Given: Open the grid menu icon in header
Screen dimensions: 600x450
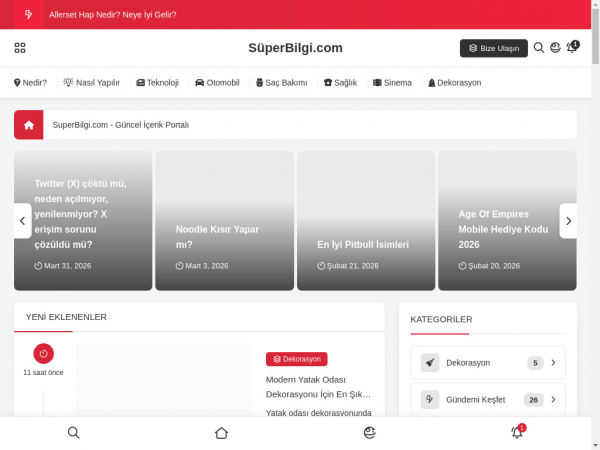Looking at the screenshot, I should 20,48.
